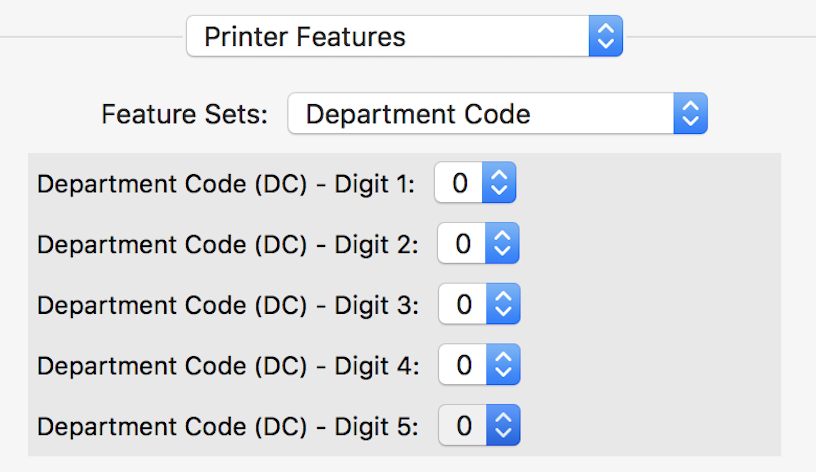The height and width of the screenshot is (472, 816).
Task: Click the Department Code Digit 3 label
Action: coord(227,304)
